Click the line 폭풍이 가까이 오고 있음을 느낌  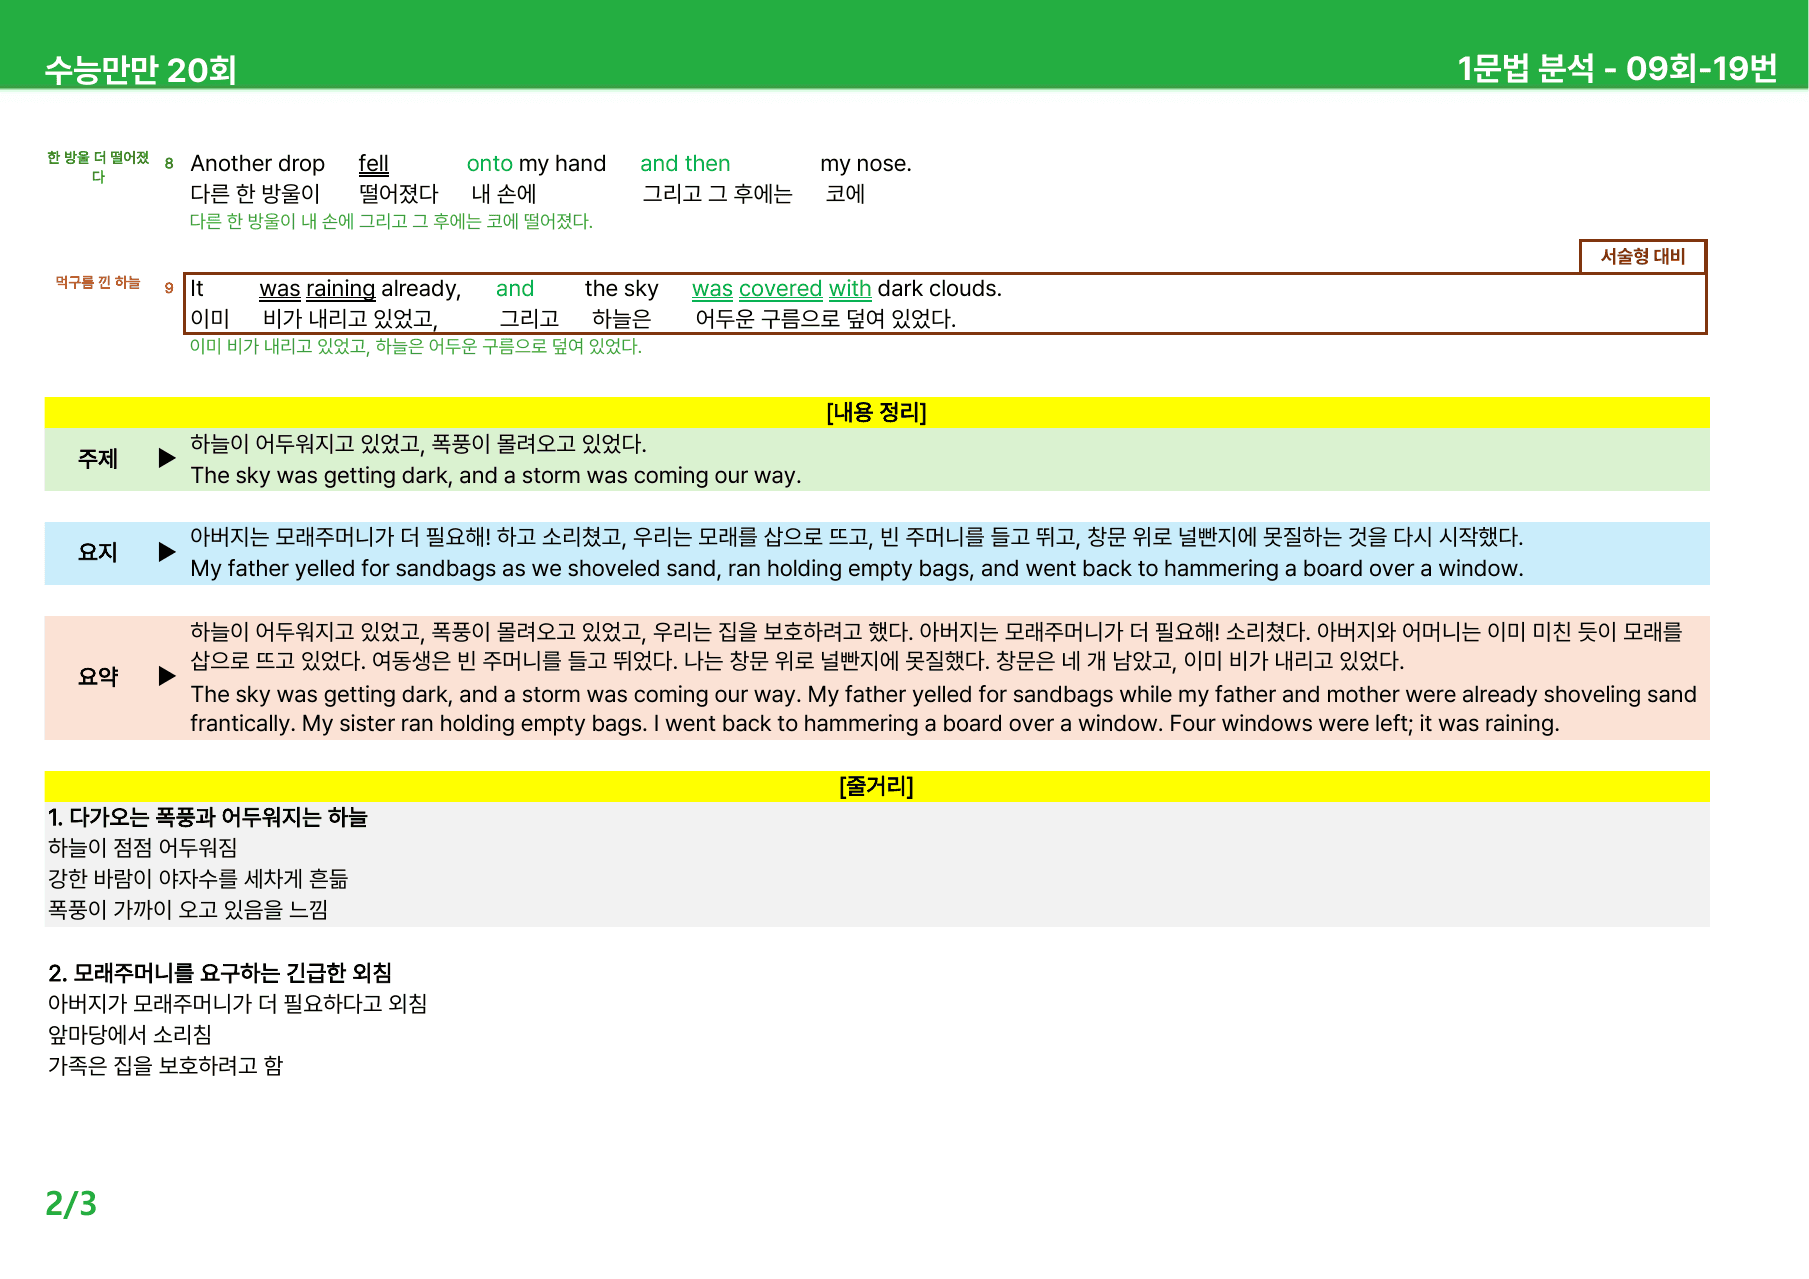pyautogui.click(x=188, y=909)
